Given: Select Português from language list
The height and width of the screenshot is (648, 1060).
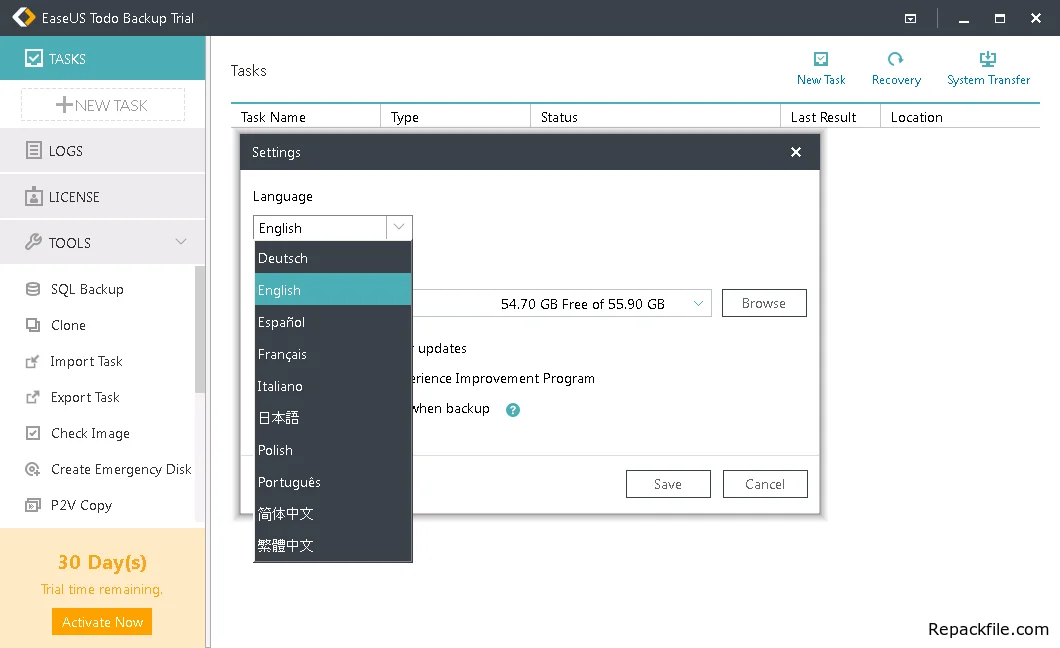Looking at the screenshot, I should pos(333,482).
